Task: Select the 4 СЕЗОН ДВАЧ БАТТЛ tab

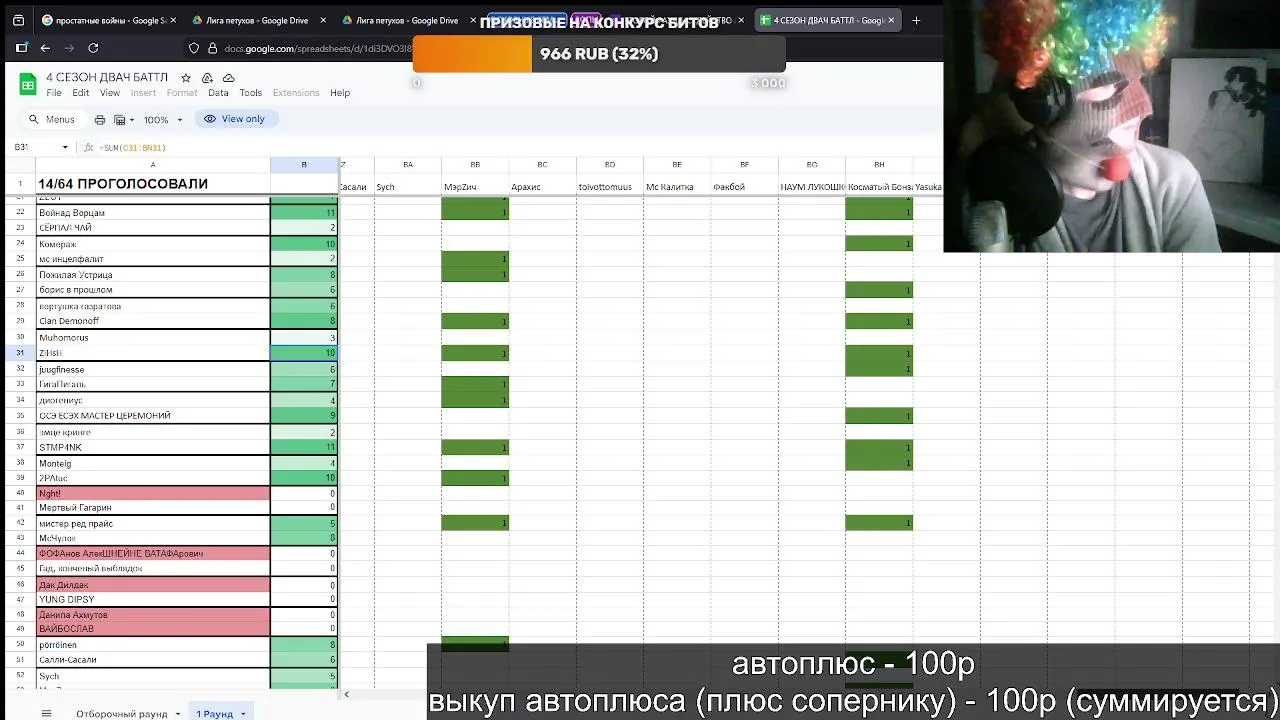Action: click(x=828, y=20)
